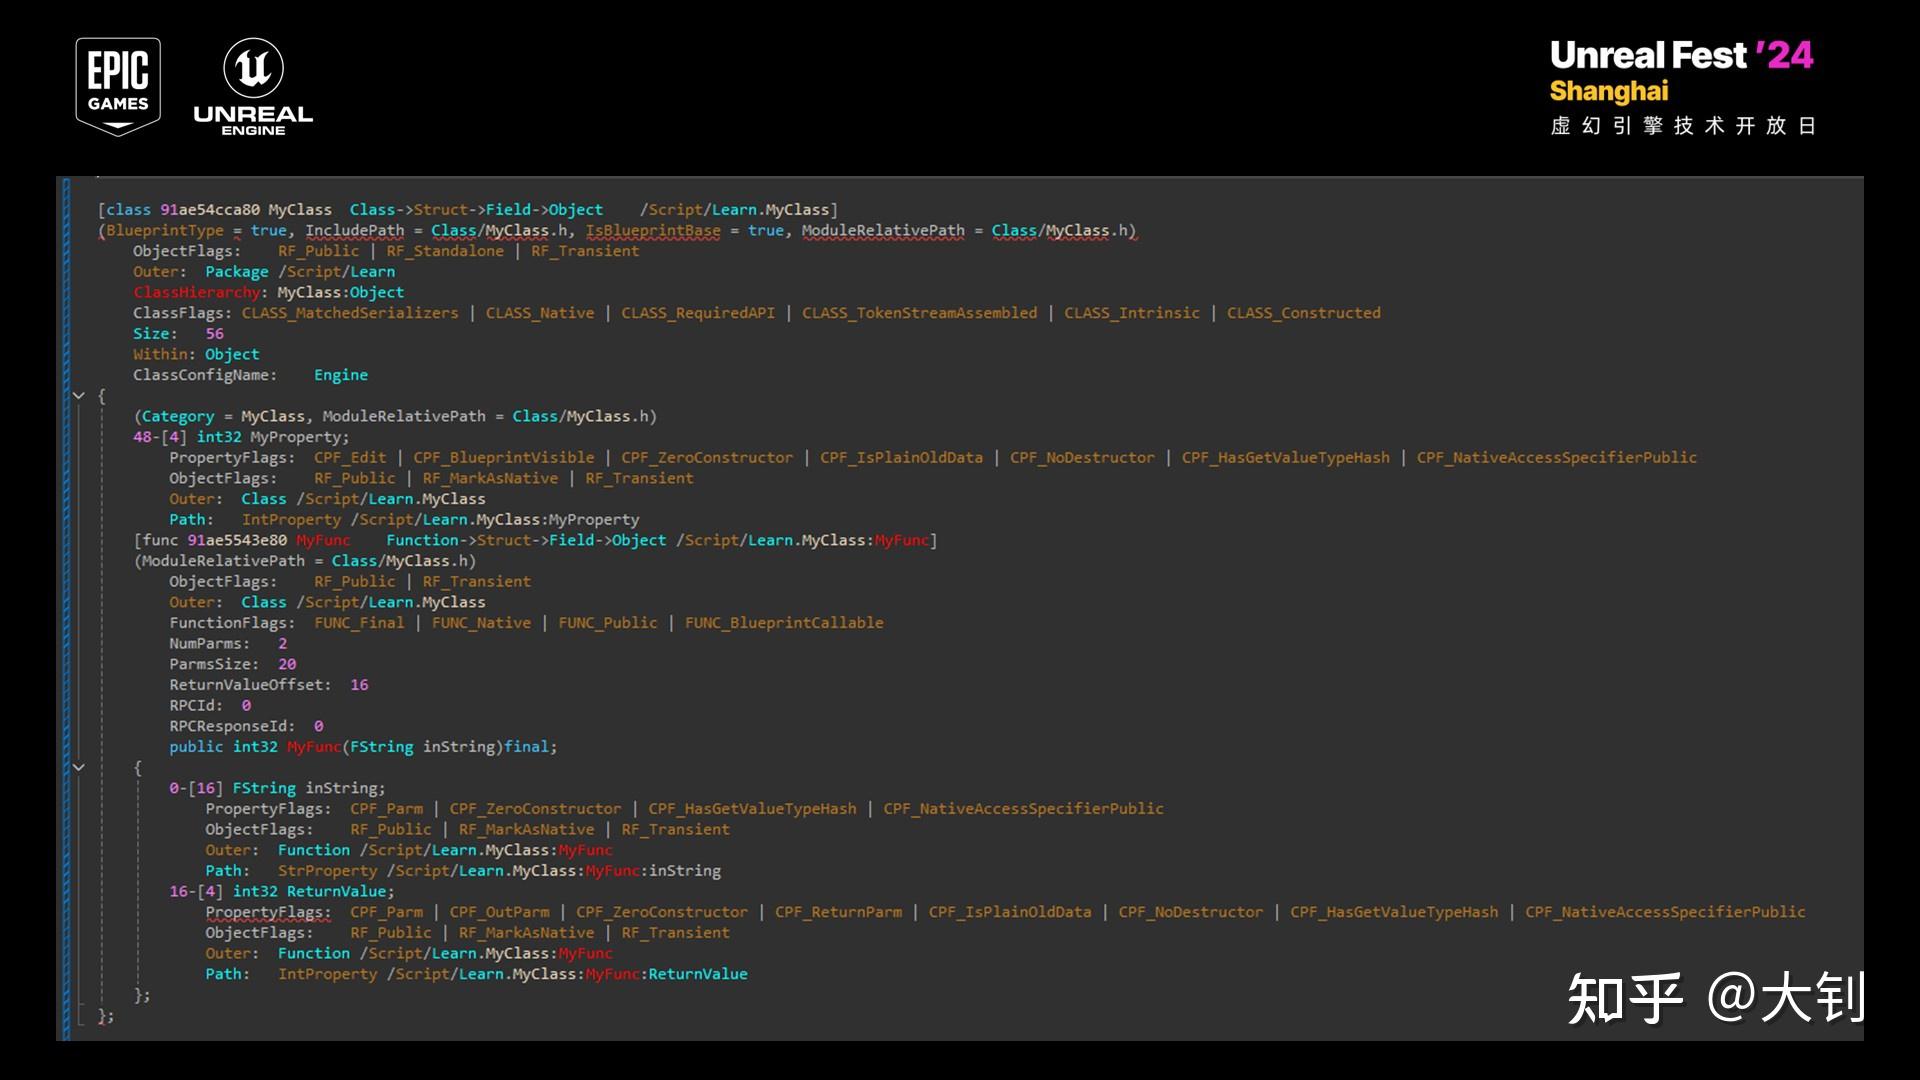Screen dimensions: 1920x1080
Task: Click CPF_ReturnParm property flag
Action: (x=838, y=912)
